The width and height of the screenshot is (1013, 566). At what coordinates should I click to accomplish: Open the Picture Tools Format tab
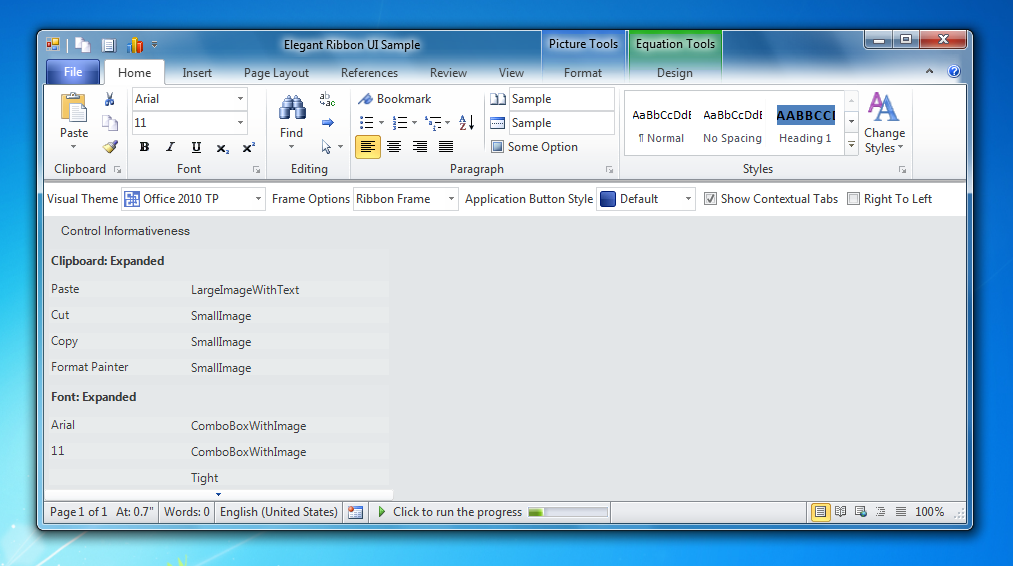tap(583, 73)
